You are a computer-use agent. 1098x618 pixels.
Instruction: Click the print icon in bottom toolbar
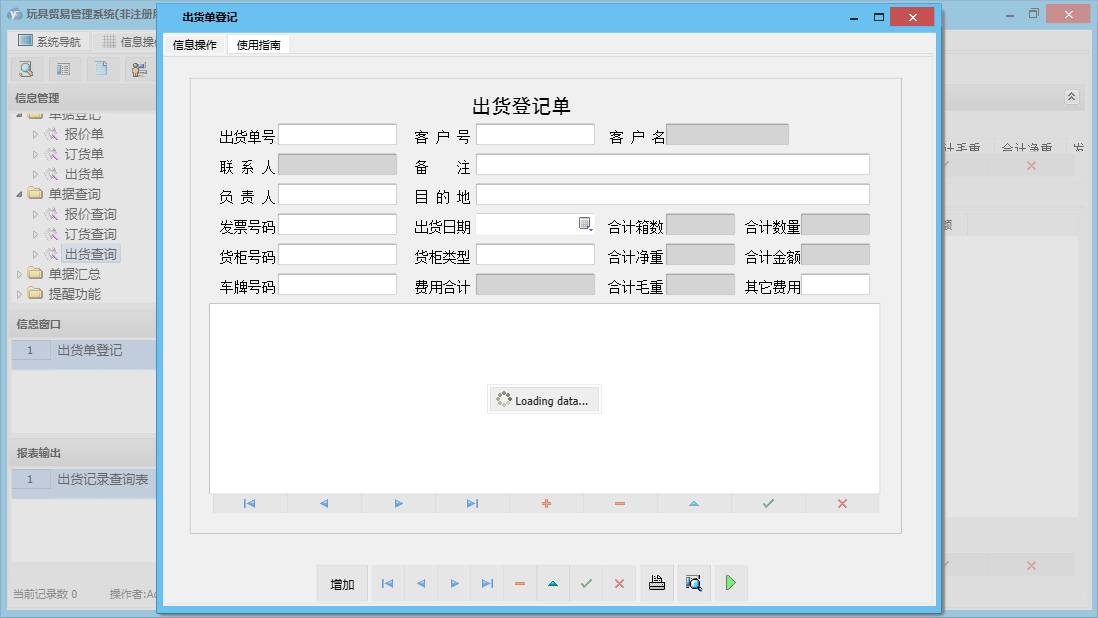point(657,584)
